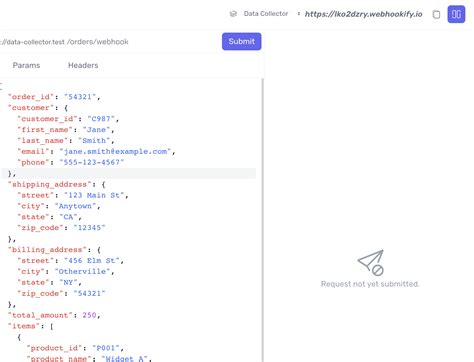
Task: Click the "Request not yet submitted." message
Action: tap(370, 284)
